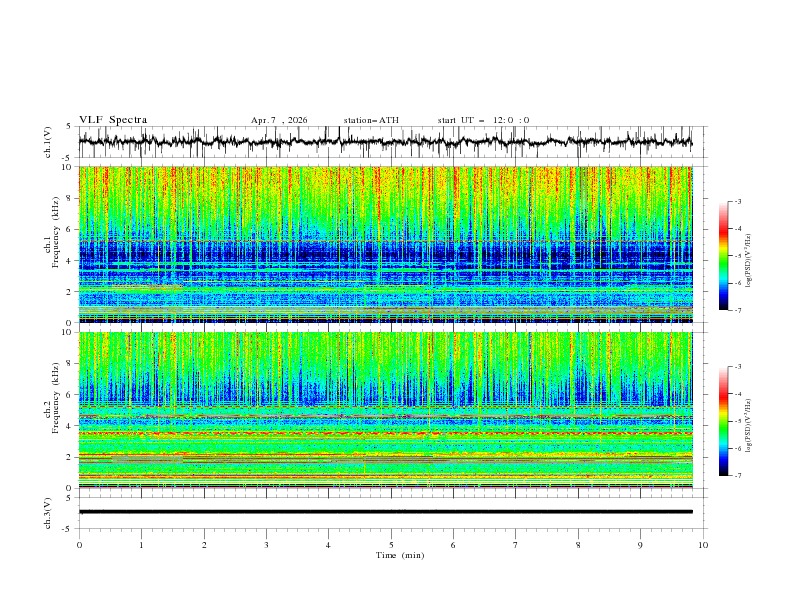Click the "Time (min)" axis label
The height and width of the screenshot is (612, 792).
click(400, 555)
